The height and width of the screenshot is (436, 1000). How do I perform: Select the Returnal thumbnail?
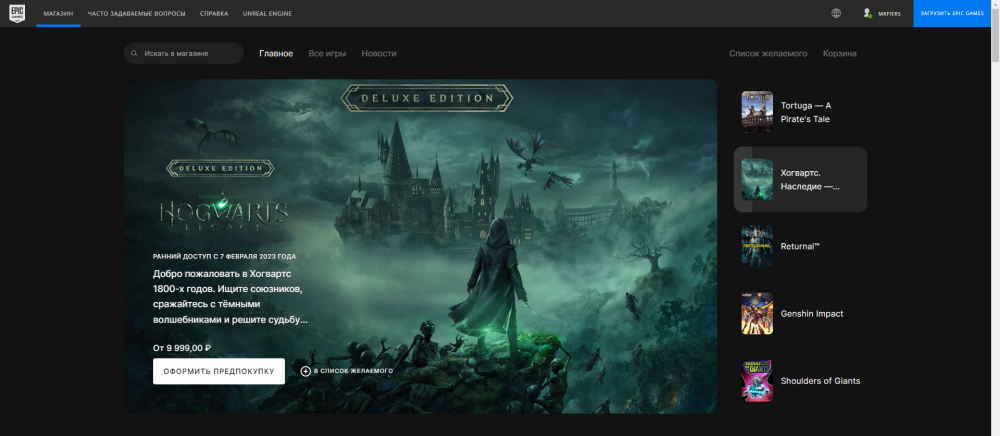click(757, 246)
